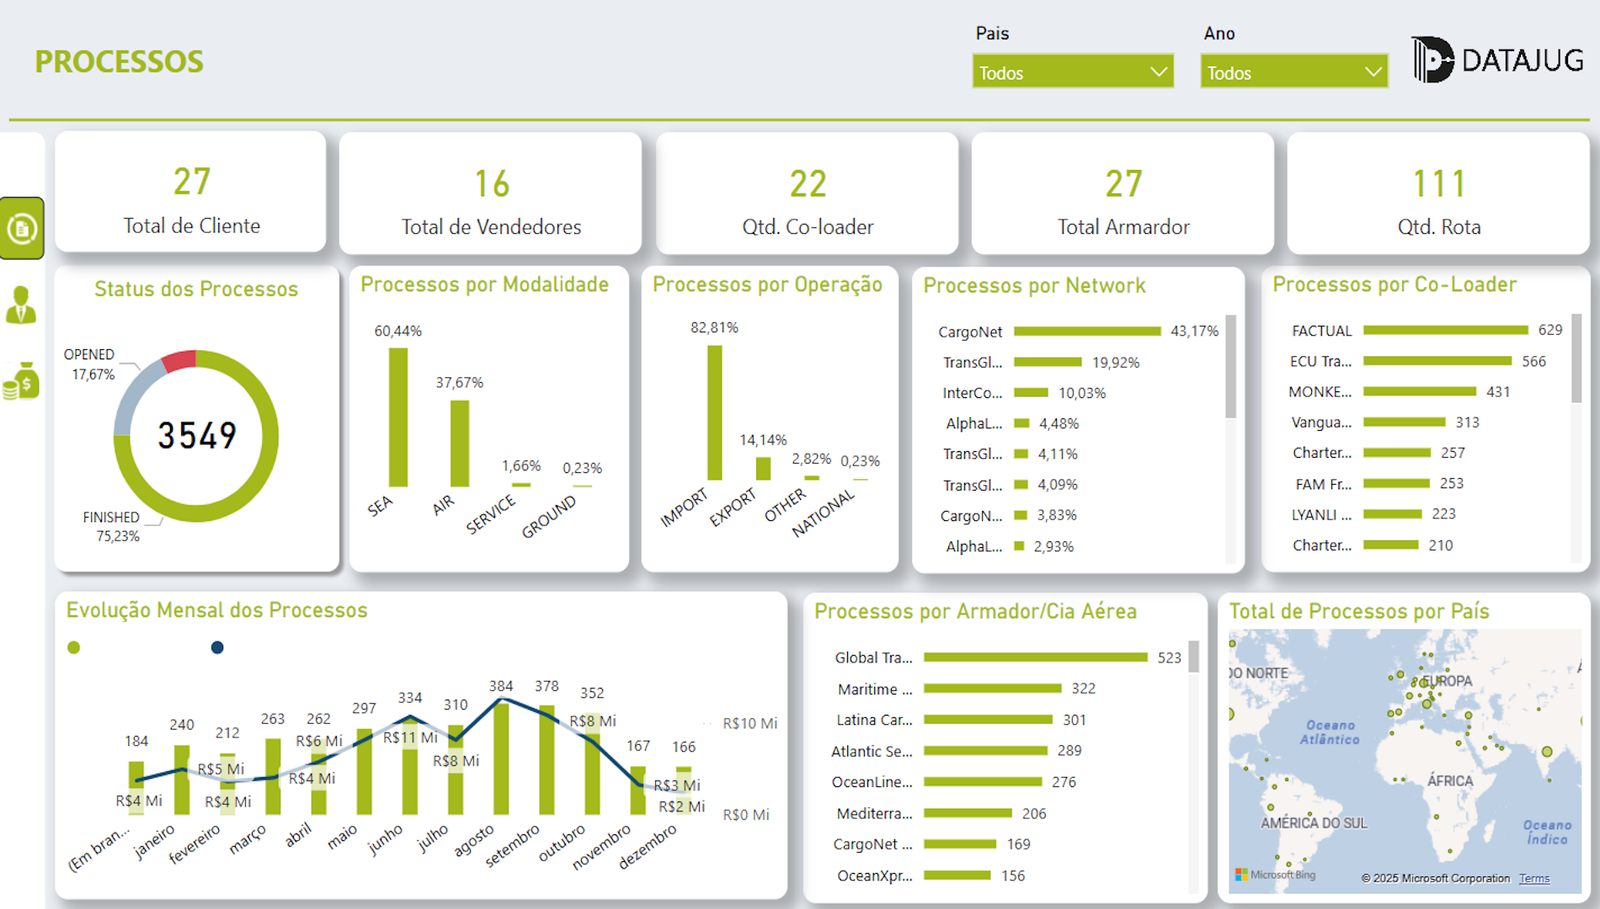The width and height of the screenshot is (1600, 909).
Task: Click the CargoNet bar in Processos por Network
Action: tap(1087, 331)
